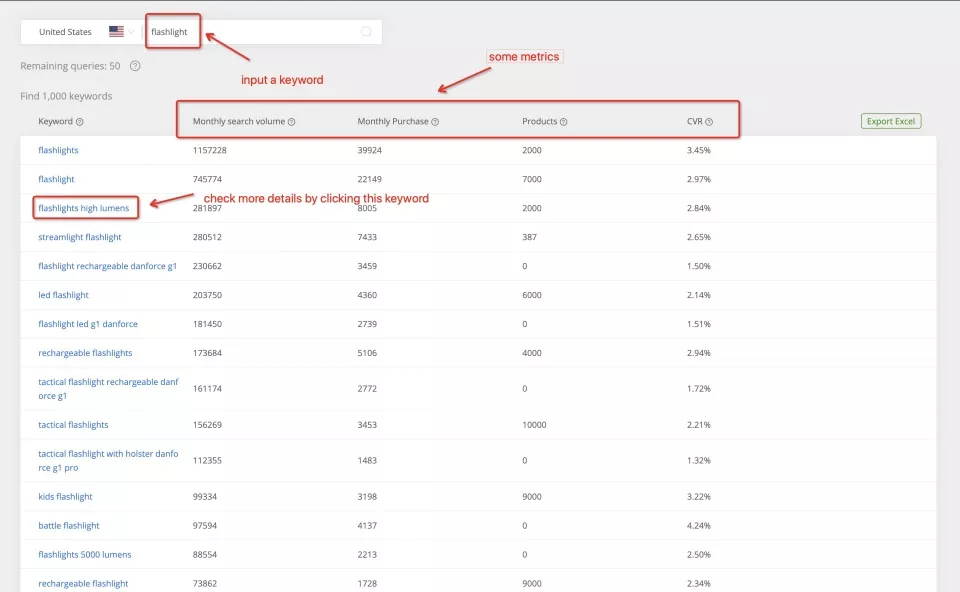
Task: Click the Keyword column header
Action: (x=55, y=121)
